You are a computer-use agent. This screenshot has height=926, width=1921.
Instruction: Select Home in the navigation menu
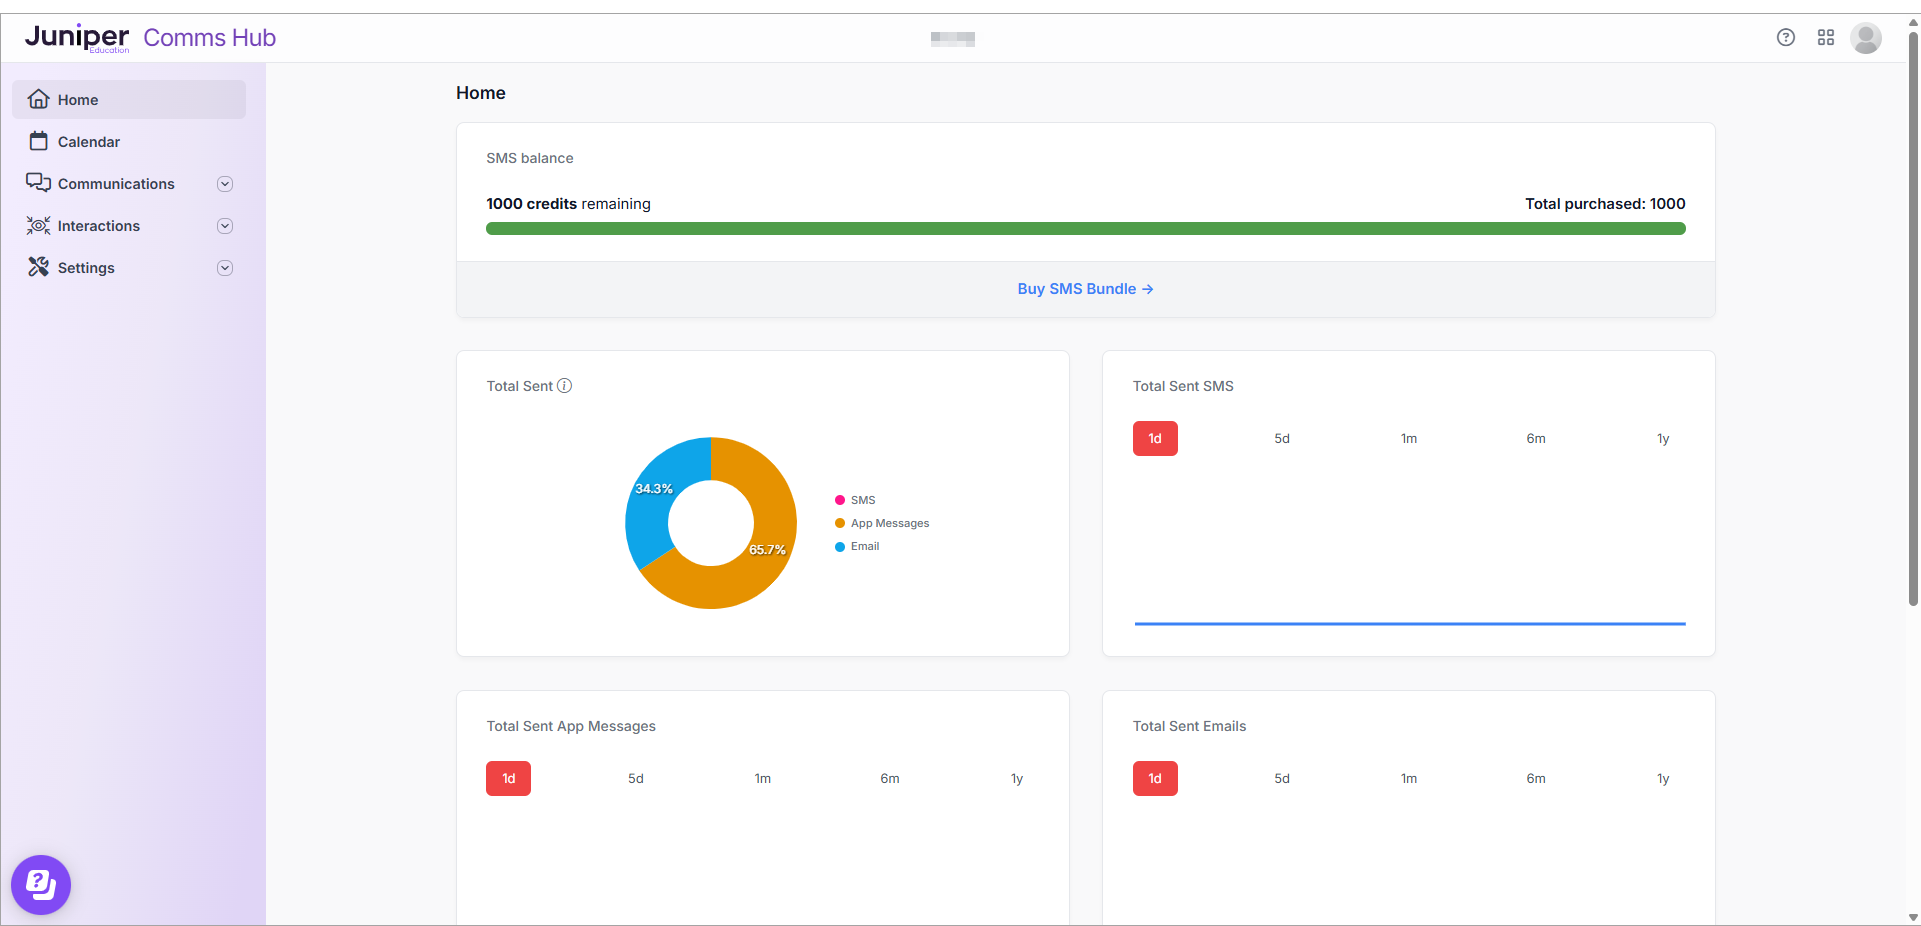coord(78,99)
